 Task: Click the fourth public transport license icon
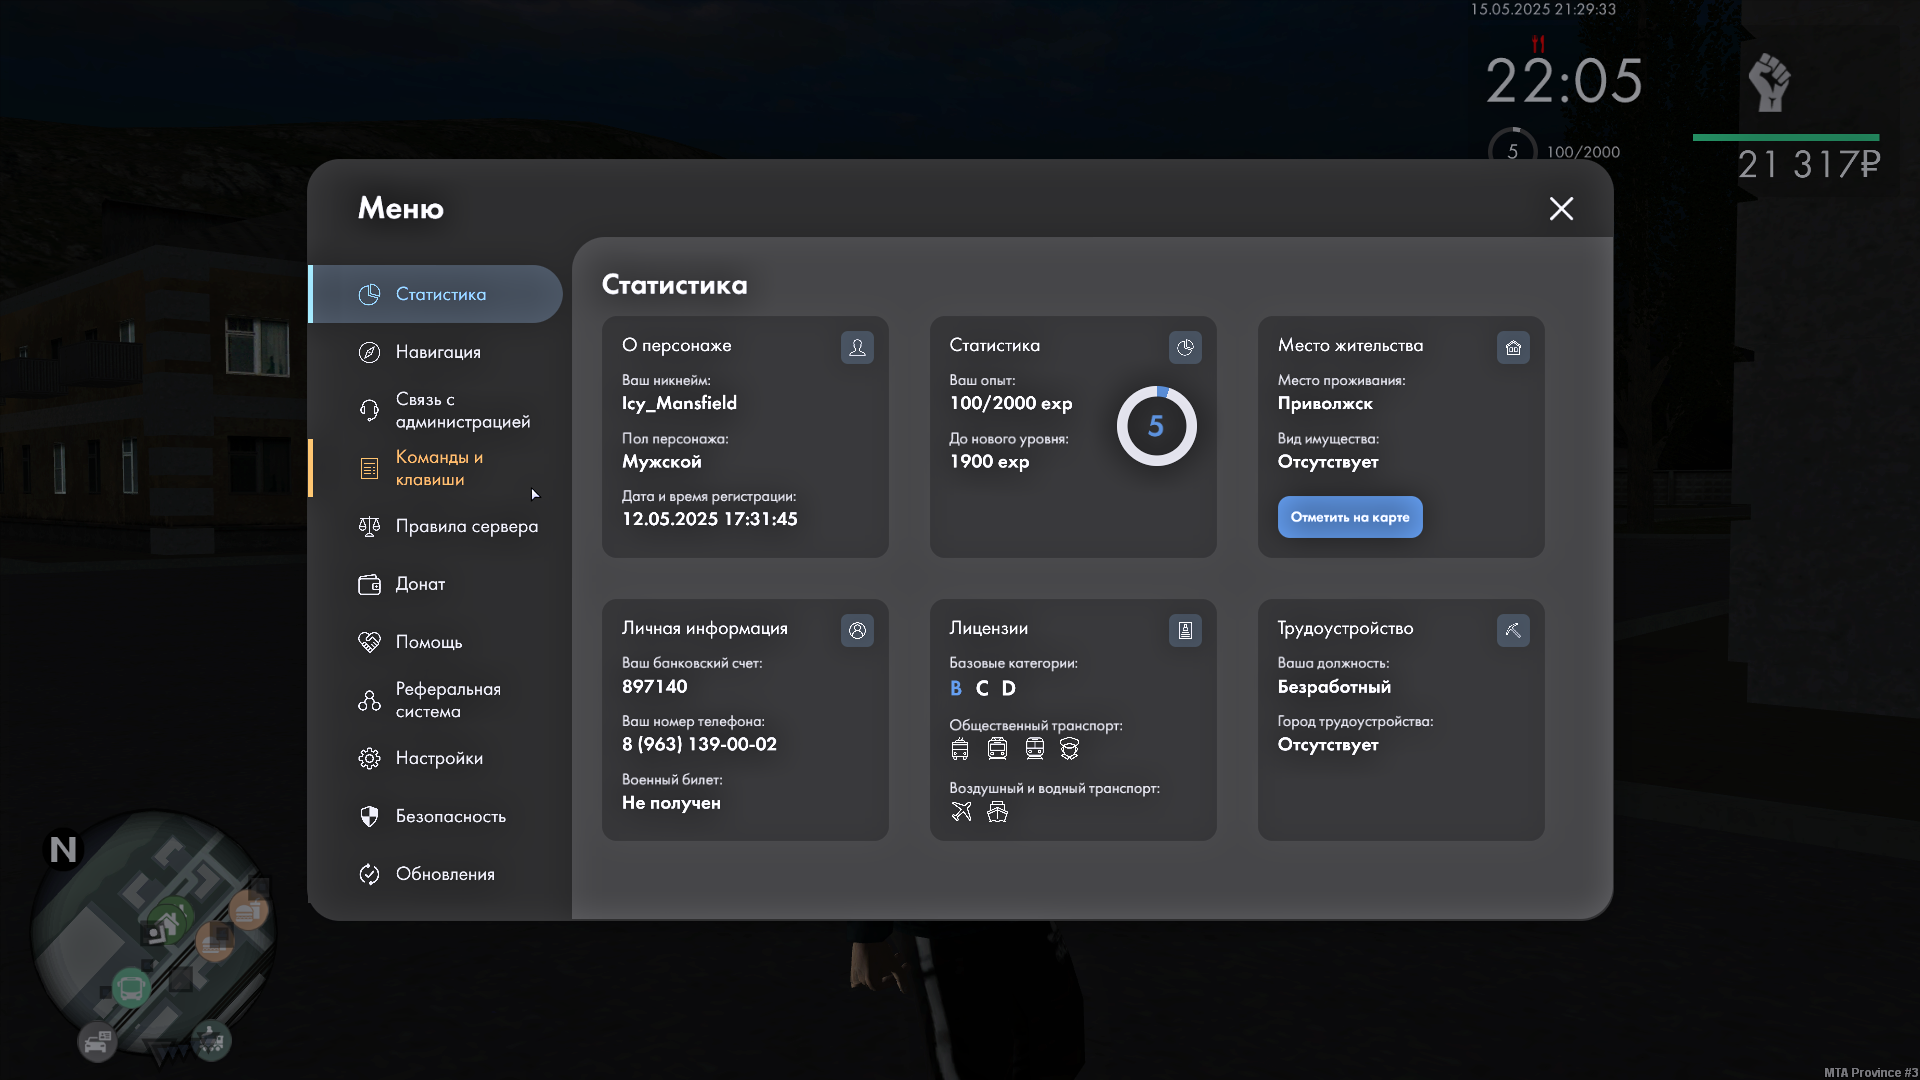(x=1069, y=749)
